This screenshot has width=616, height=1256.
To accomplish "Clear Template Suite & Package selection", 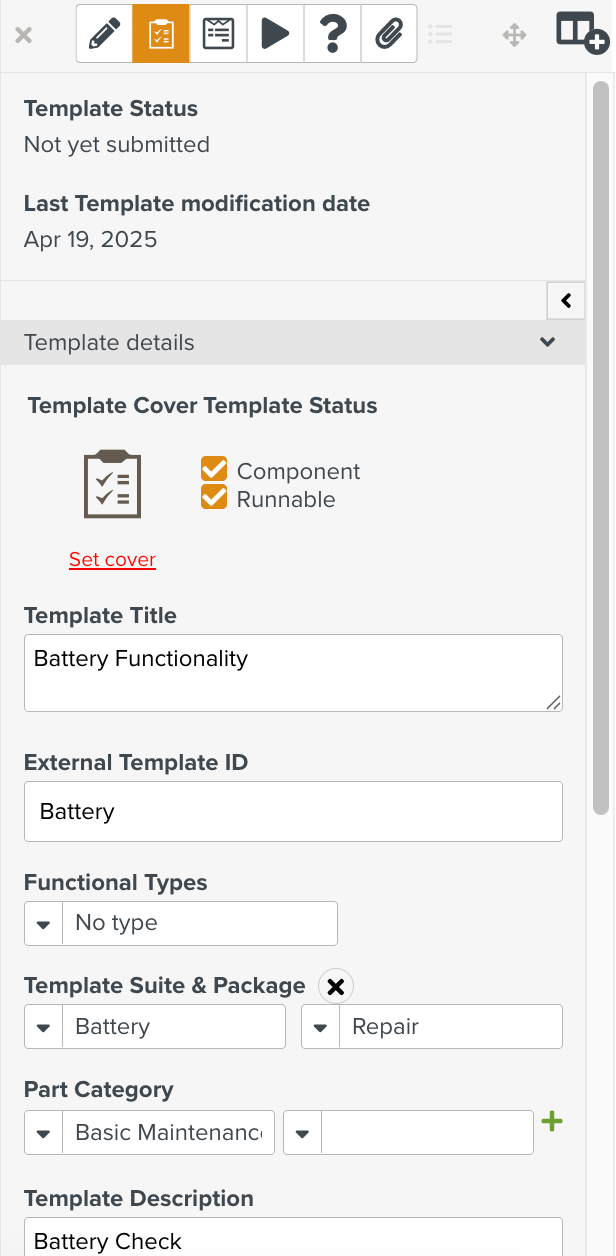I will [x=336, y=987].
